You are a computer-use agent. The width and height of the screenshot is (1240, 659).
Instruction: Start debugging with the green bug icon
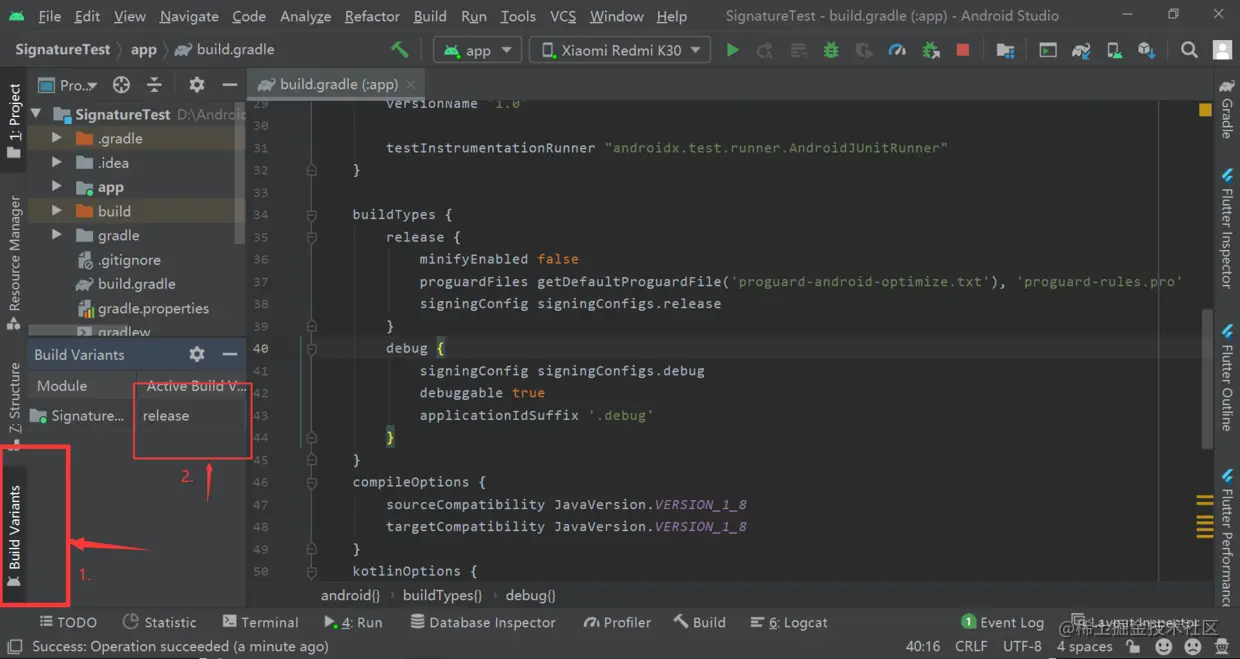pyautogui.click(x=831, y=50)
